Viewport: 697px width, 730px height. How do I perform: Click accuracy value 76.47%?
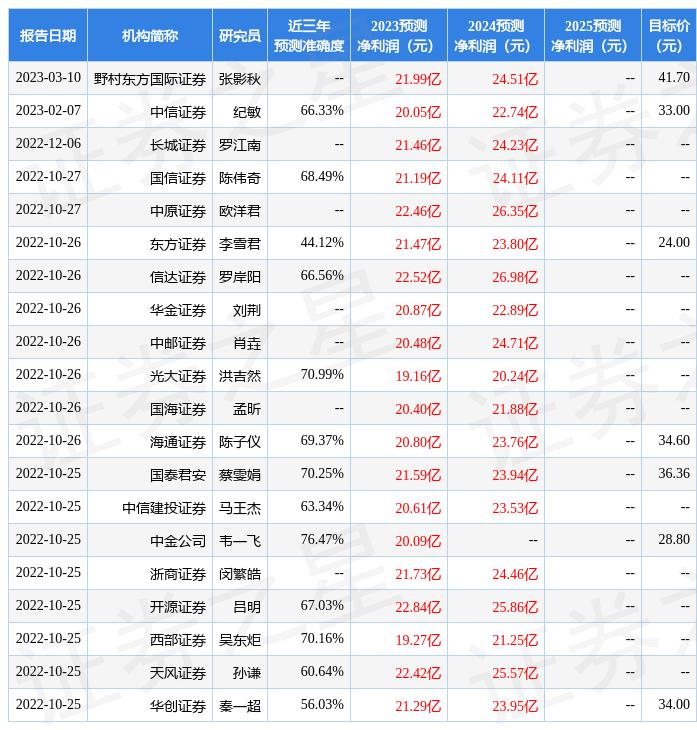point(322,540)
